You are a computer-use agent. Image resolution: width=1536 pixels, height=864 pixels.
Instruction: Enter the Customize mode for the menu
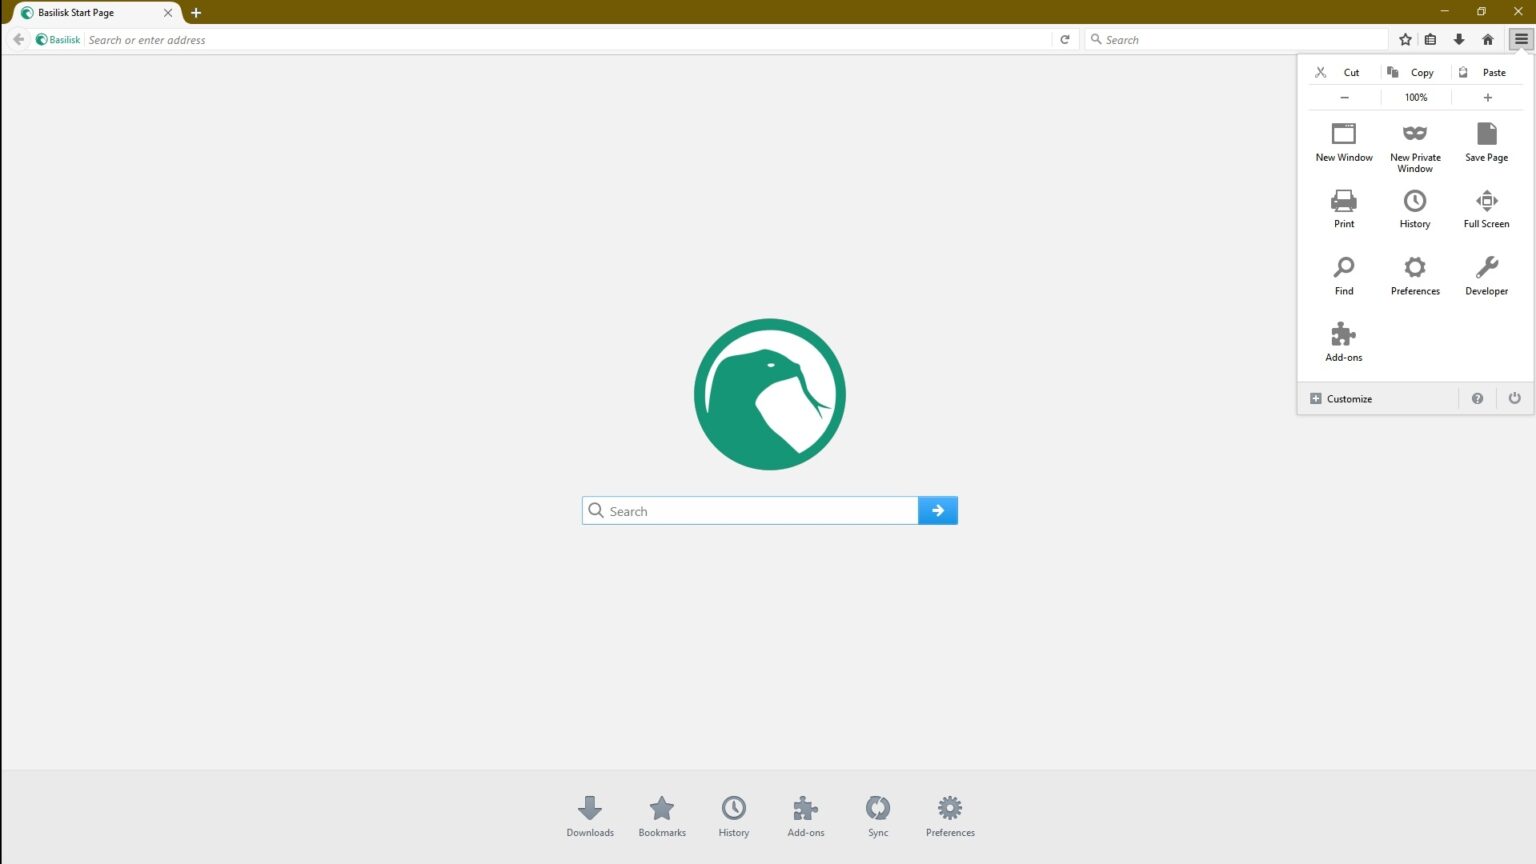[x=1340, y=398]
